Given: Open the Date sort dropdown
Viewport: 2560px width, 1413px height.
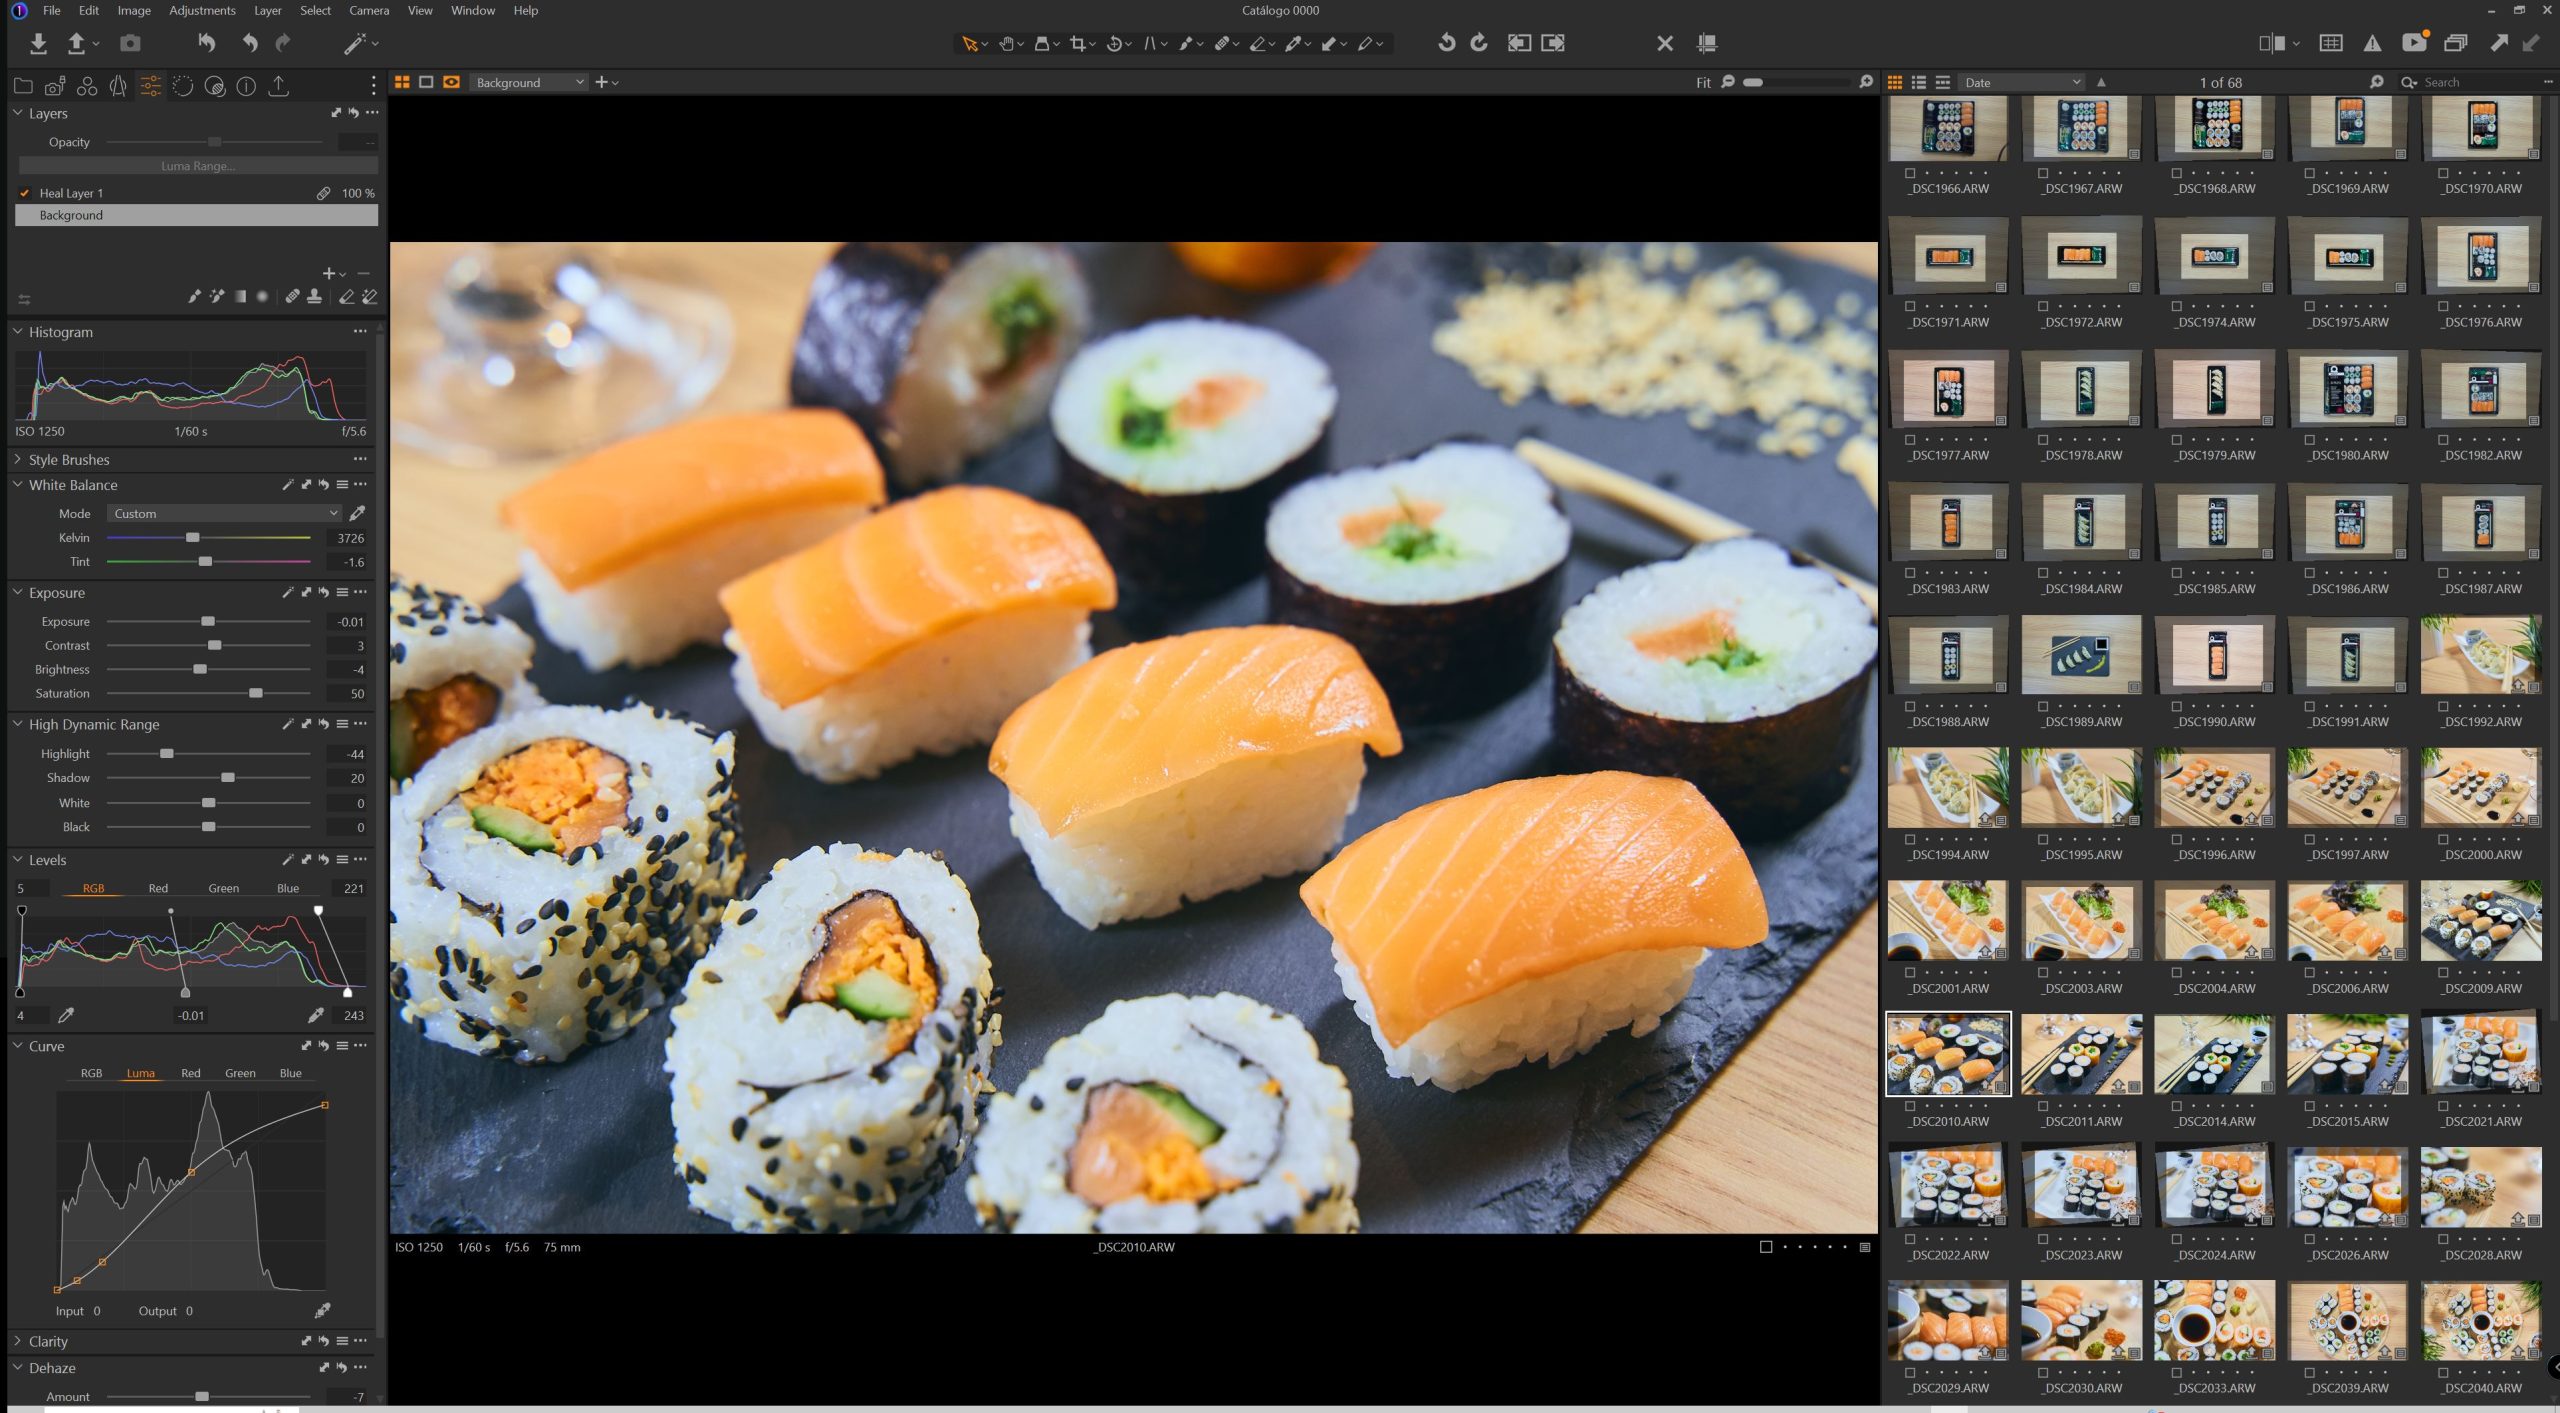Looking at the screenshot, I should pos(2021,82).
